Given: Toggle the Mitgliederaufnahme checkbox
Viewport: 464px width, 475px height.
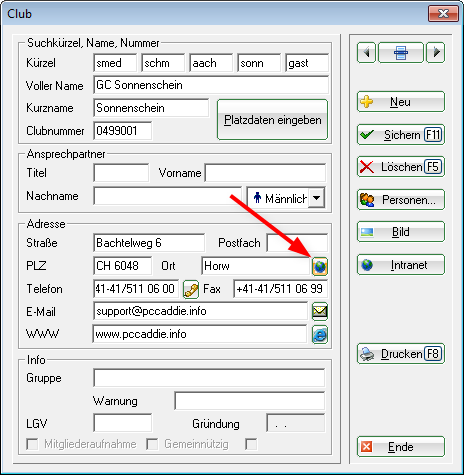Looking at the screenshot, I should coord(32,444).
